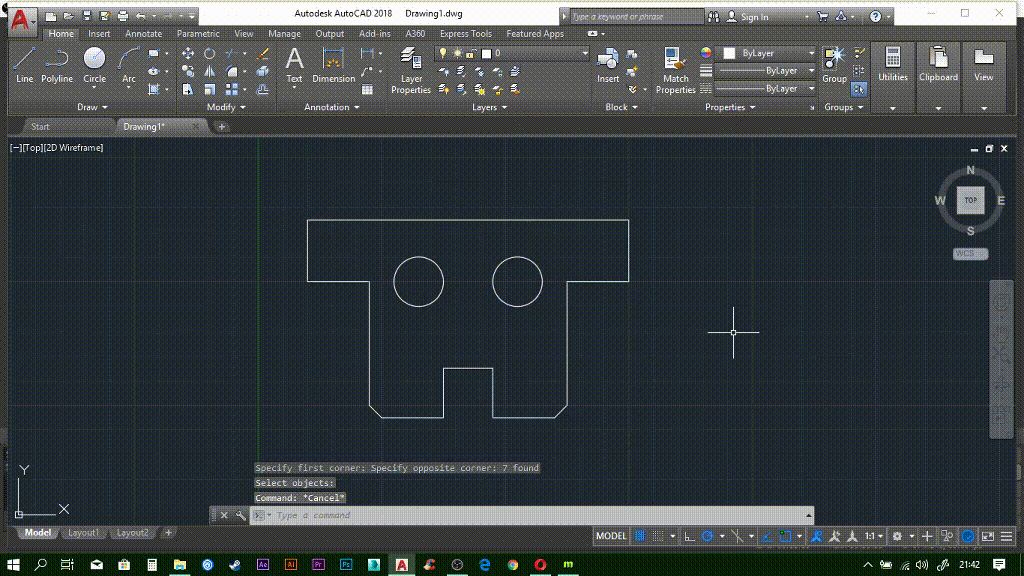The image size is (1024, 576).
Task: Toggle the layer on/off lightbulb icon
Action: click(x=443, y=53)
